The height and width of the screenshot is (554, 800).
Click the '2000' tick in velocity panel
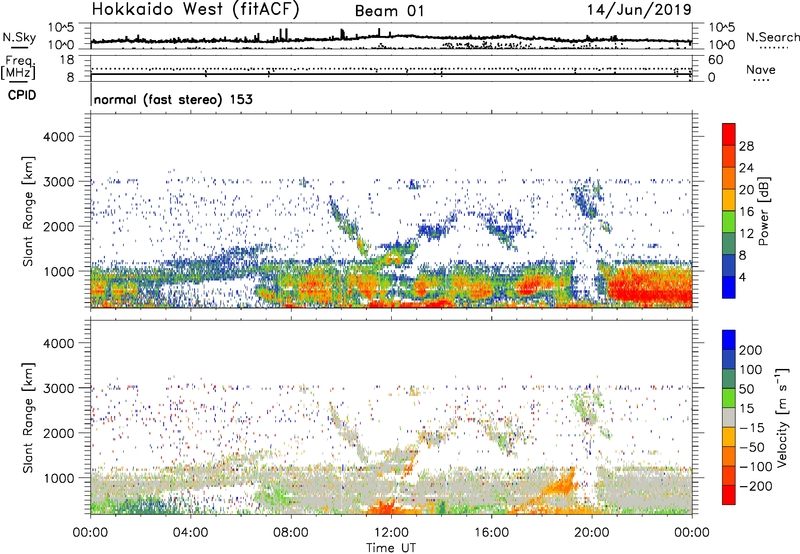(58, 433)
